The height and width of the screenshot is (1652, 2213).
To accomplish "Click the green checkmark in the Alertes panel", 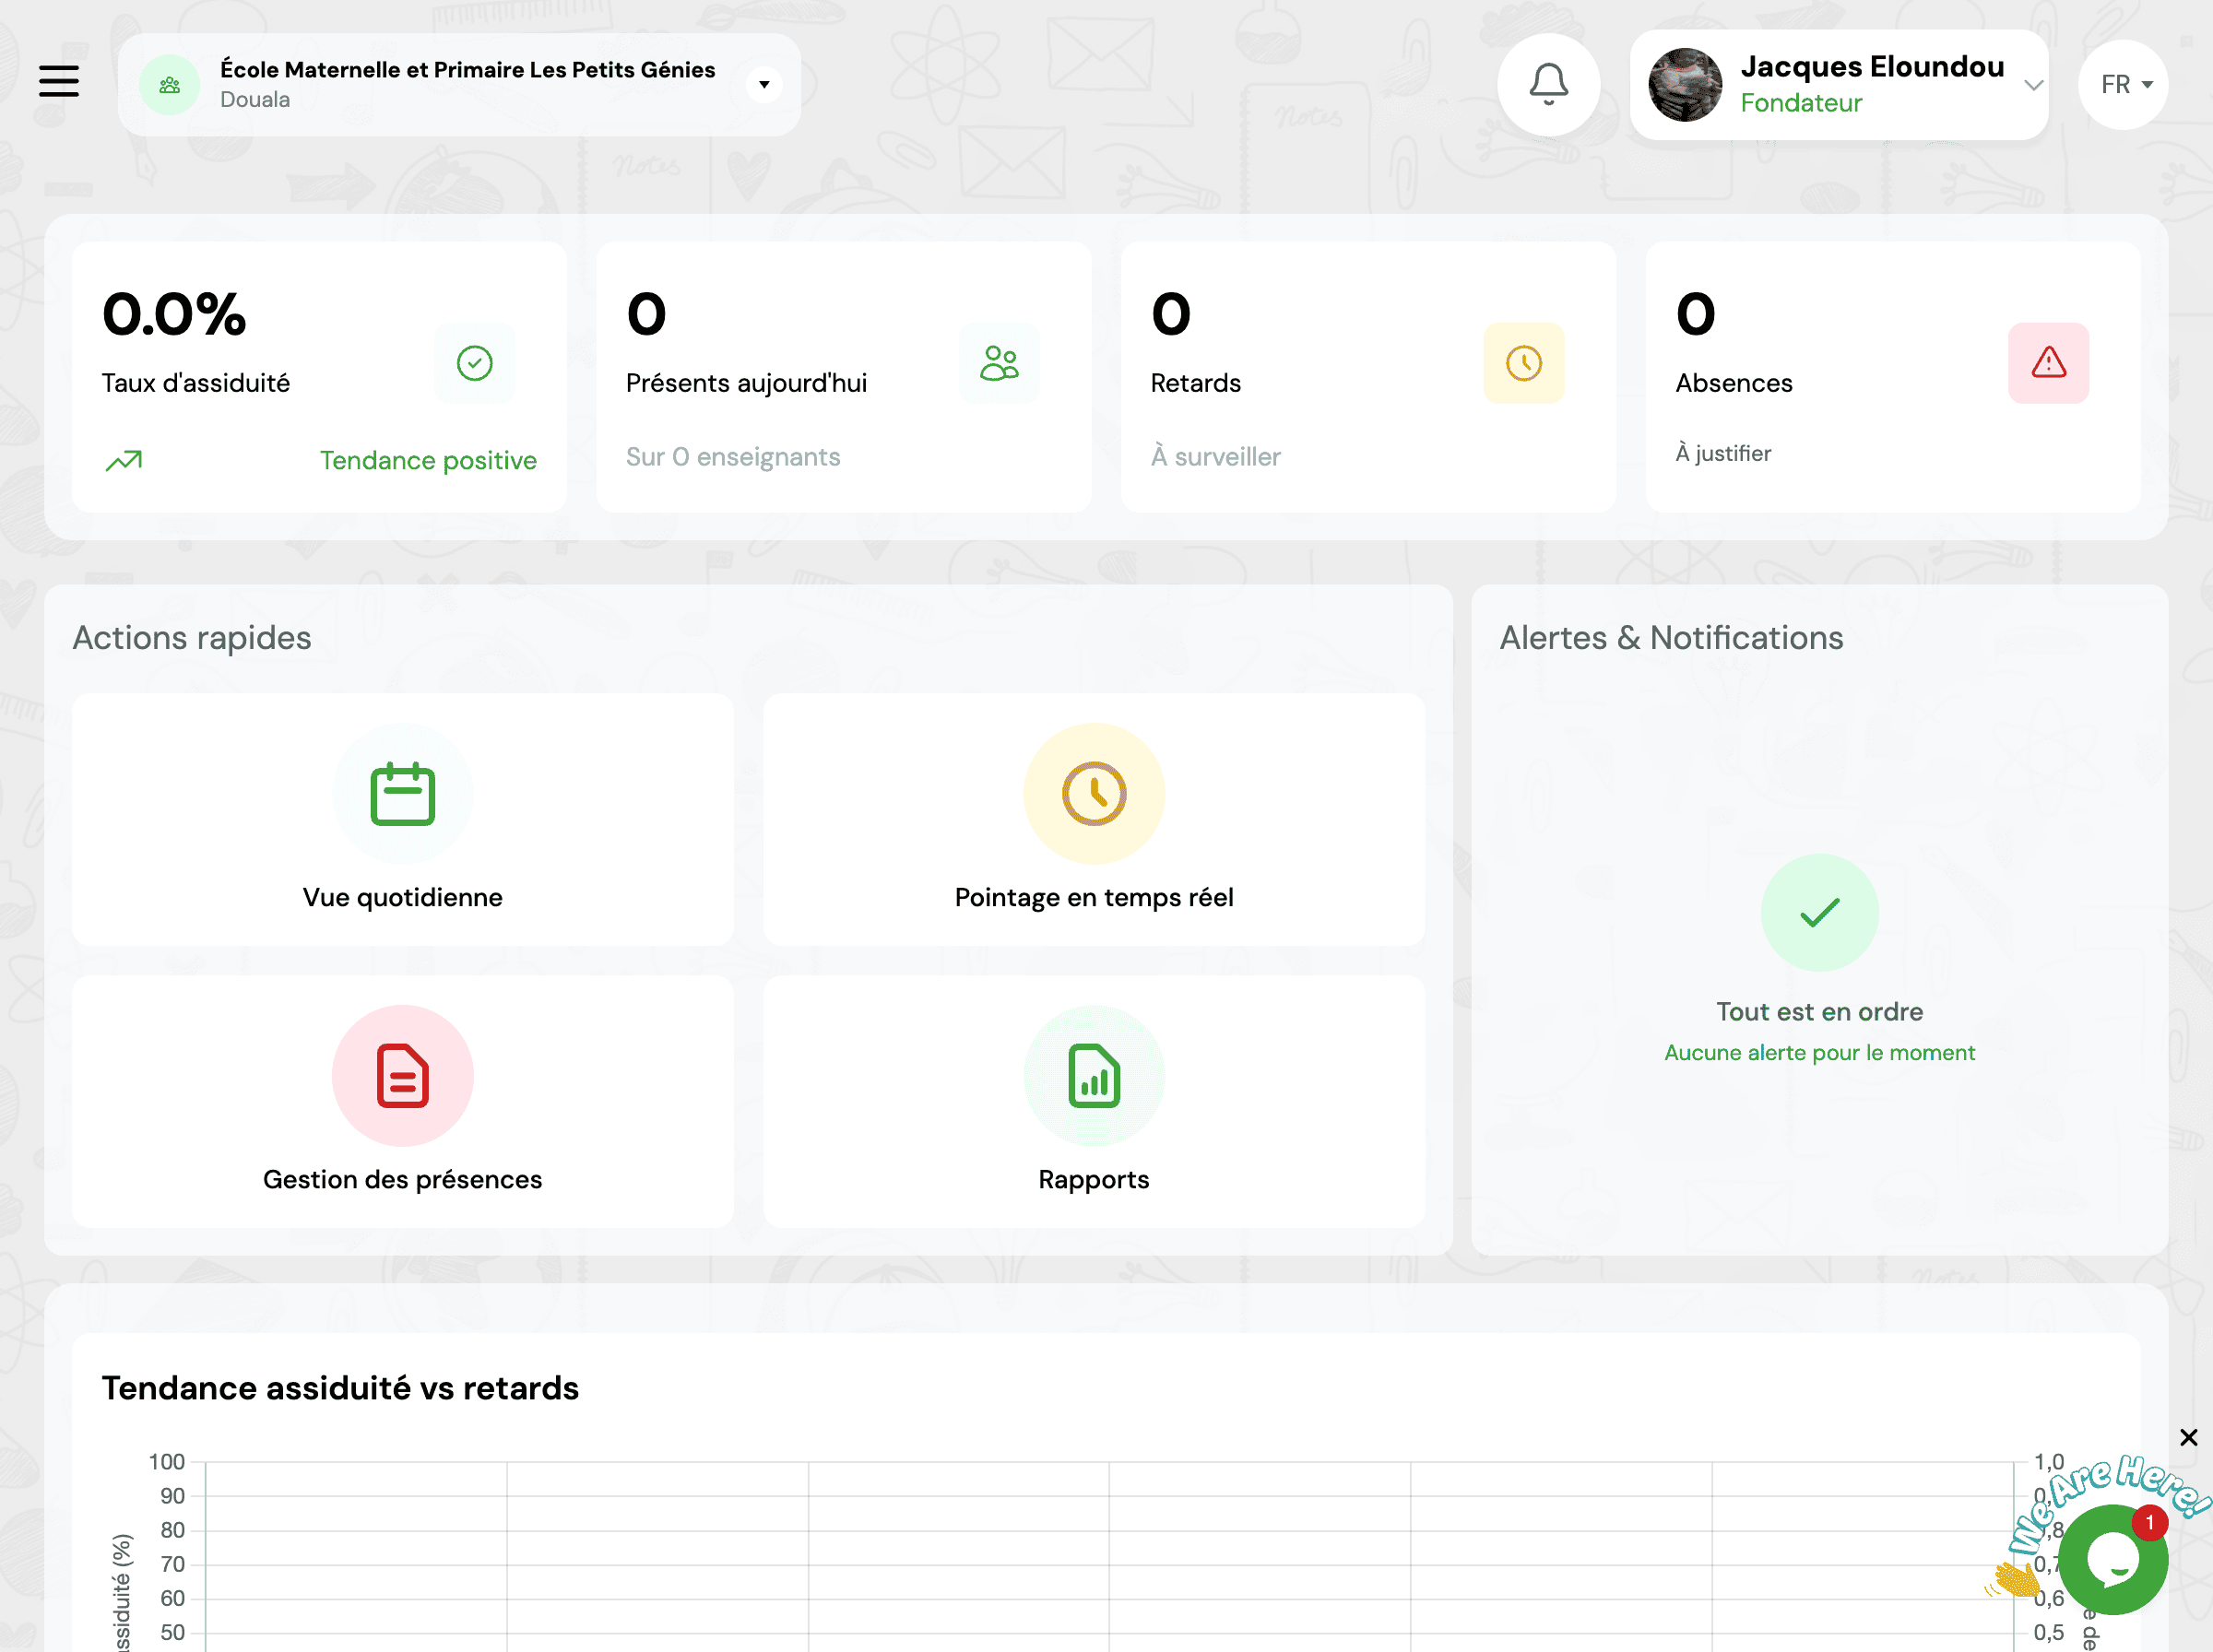I will (1819, 912).
